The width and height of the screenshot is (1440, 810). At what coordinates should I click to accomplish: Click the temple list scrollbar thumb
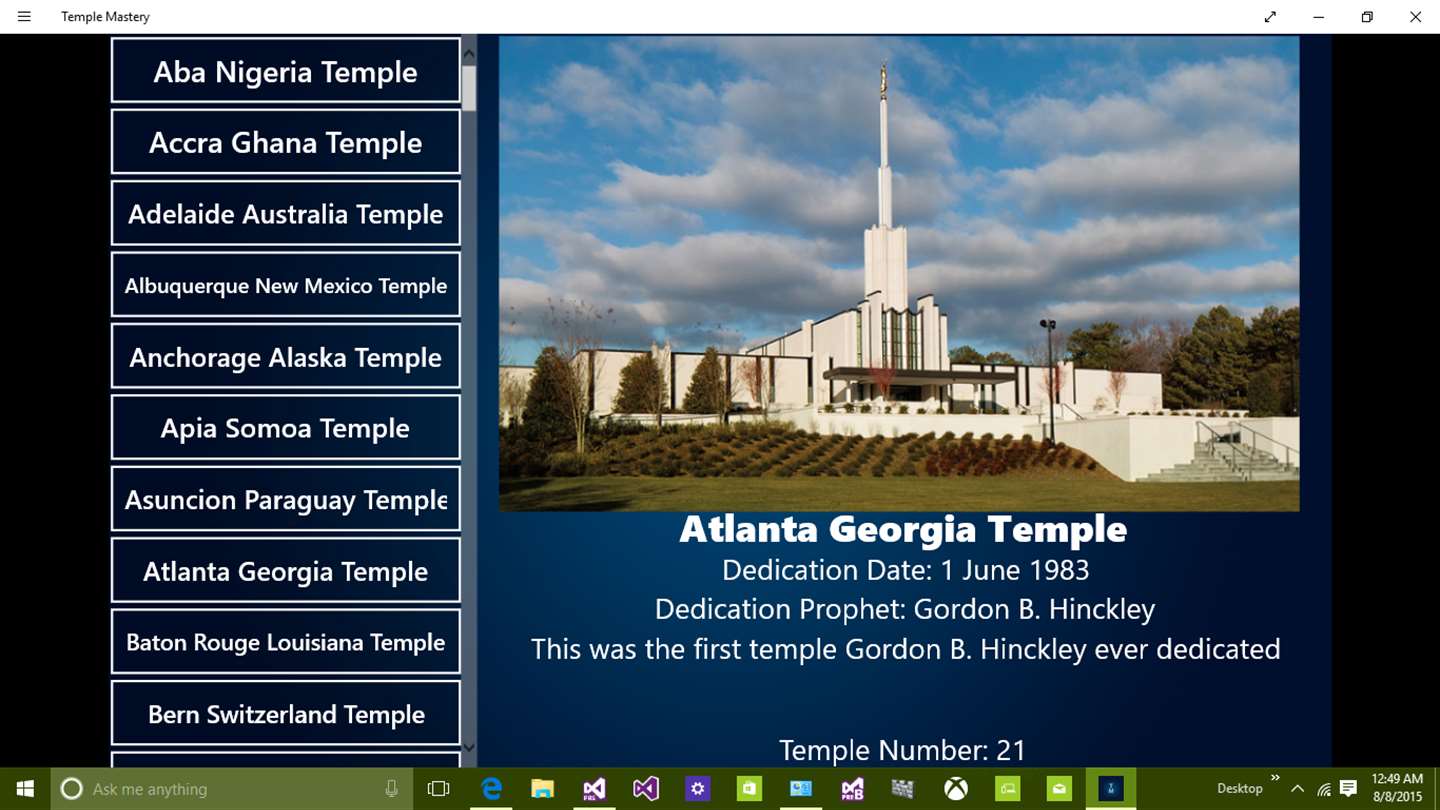469,87
